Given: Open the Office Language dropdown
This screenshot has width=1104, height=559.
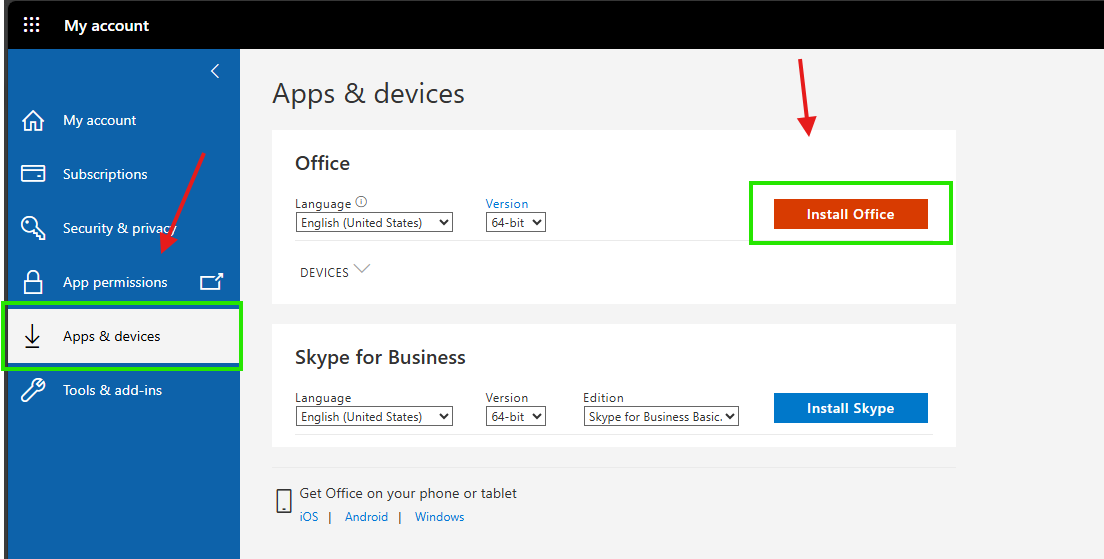Looking at the screenshot, I should pos(374,222).
